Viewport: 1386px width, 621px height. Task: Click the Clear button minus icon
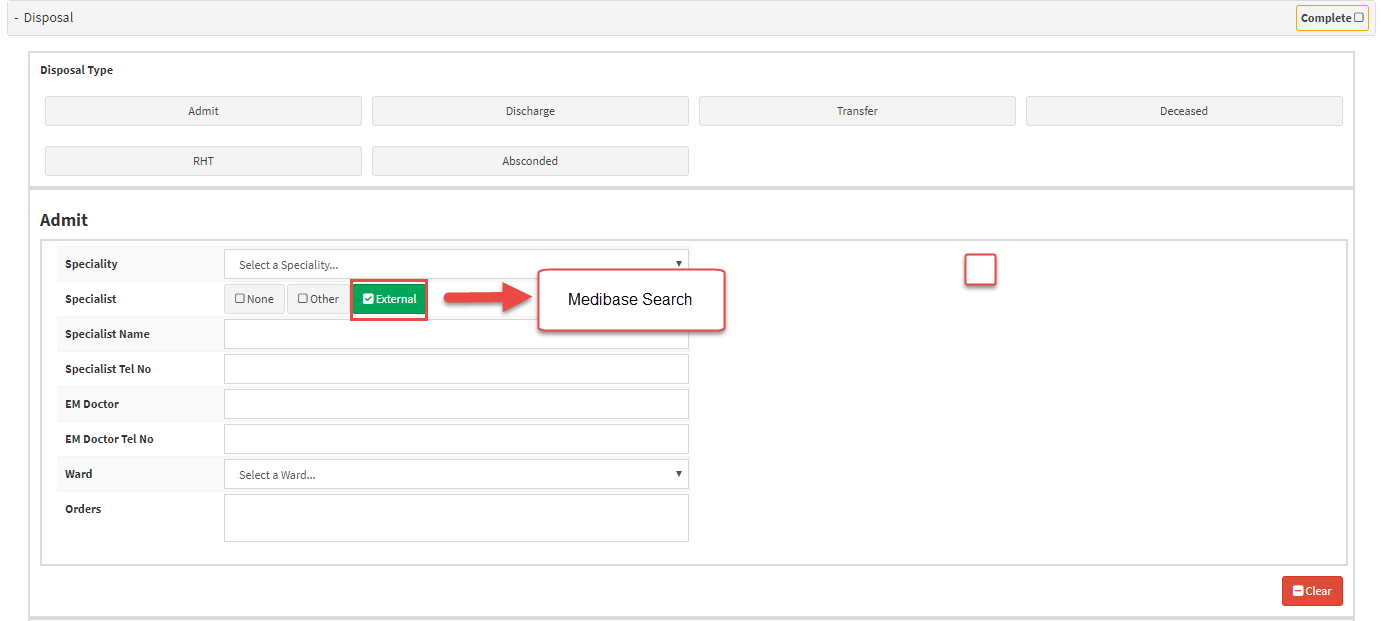1298,591
